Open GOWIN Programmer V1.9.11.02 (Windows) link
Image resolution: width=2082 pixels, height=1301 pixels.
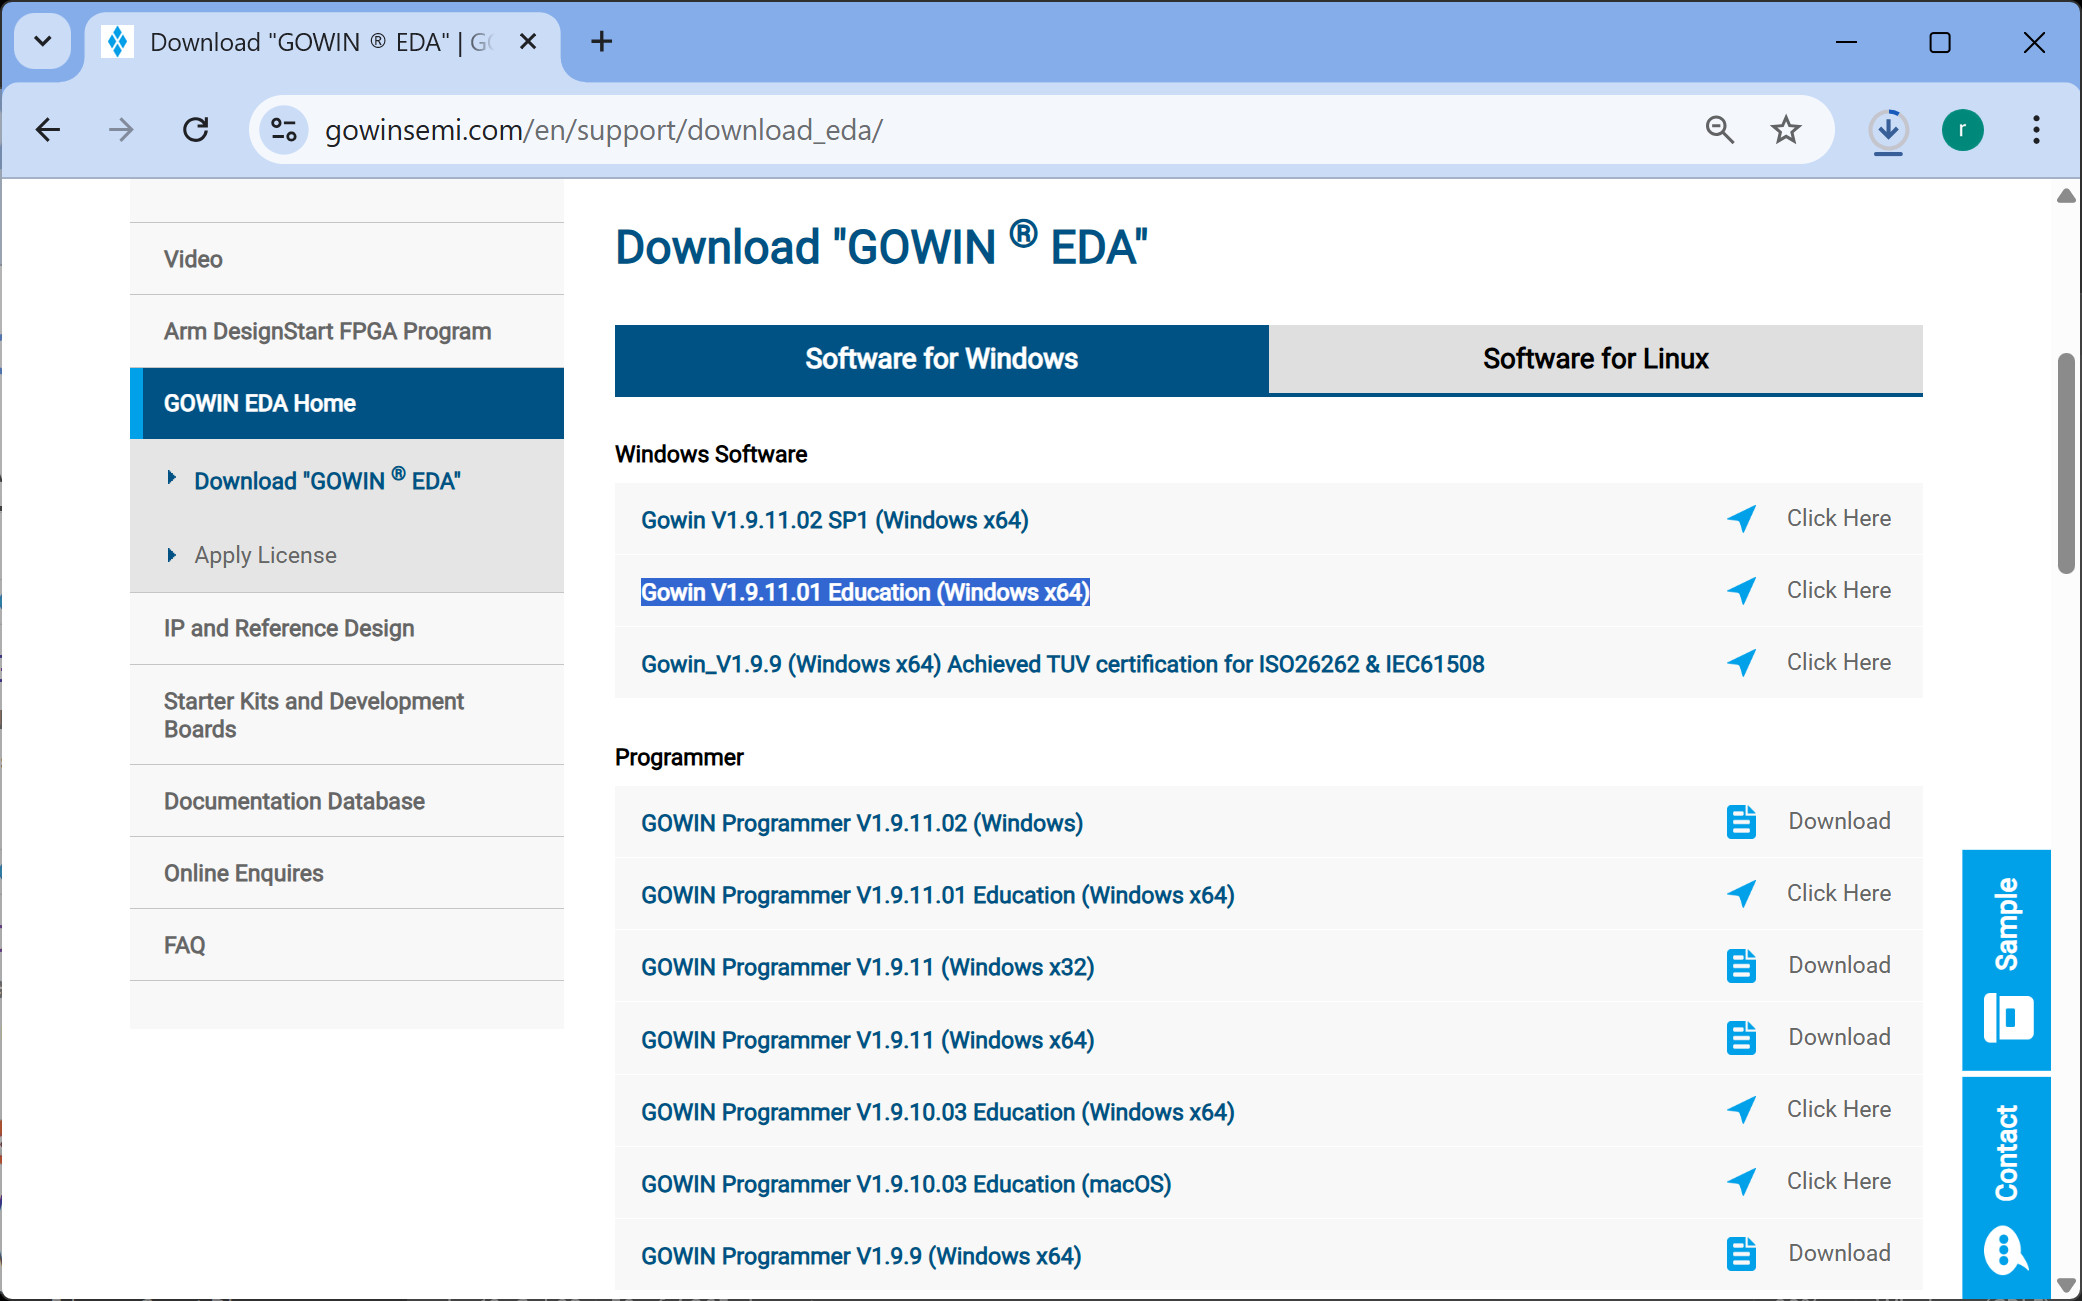pos(862,823)
